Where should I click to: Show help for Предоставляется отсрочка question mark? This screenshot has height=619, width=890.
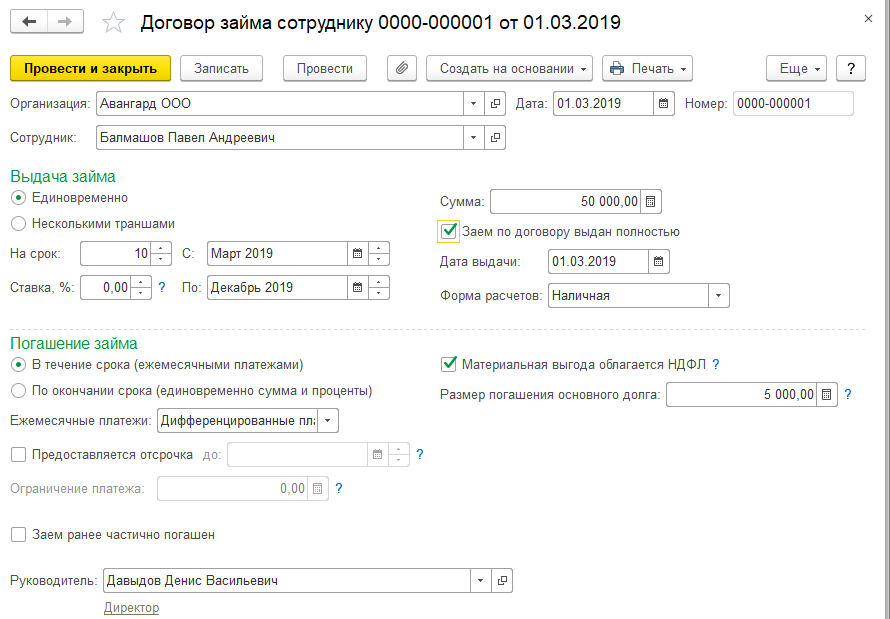[419, 454]
